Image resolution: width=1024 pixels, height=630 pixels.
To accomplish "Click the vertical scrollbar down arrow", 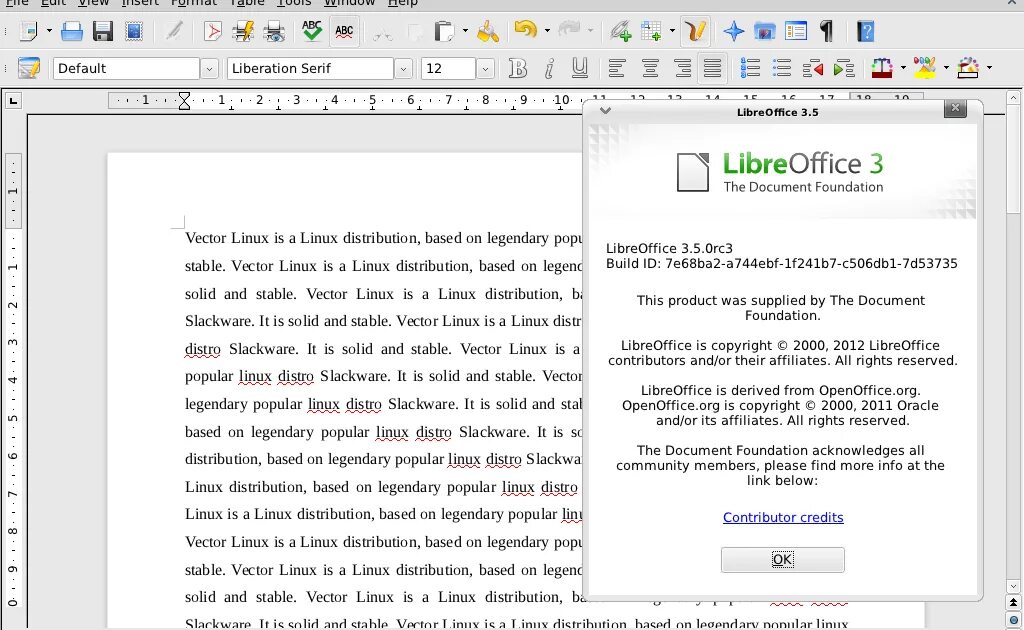I will pyautogui.click(x=1011, y=587).
